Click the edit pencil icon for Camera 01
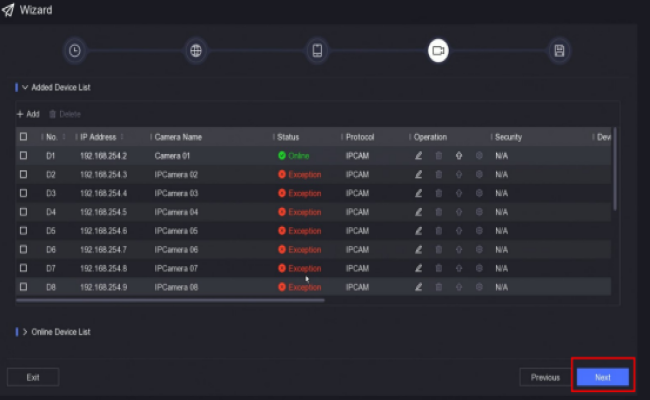The width and height of the screenshot is (650, 400). coord(419,156)
